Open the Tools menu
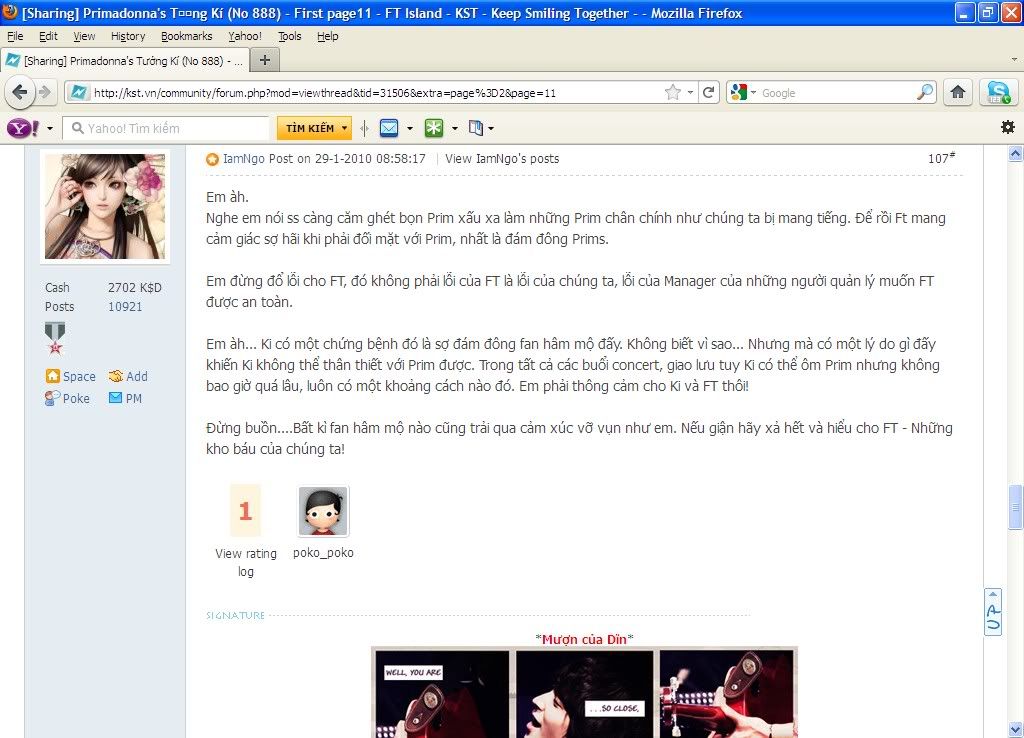The image size is (1024, 738). 290,36
